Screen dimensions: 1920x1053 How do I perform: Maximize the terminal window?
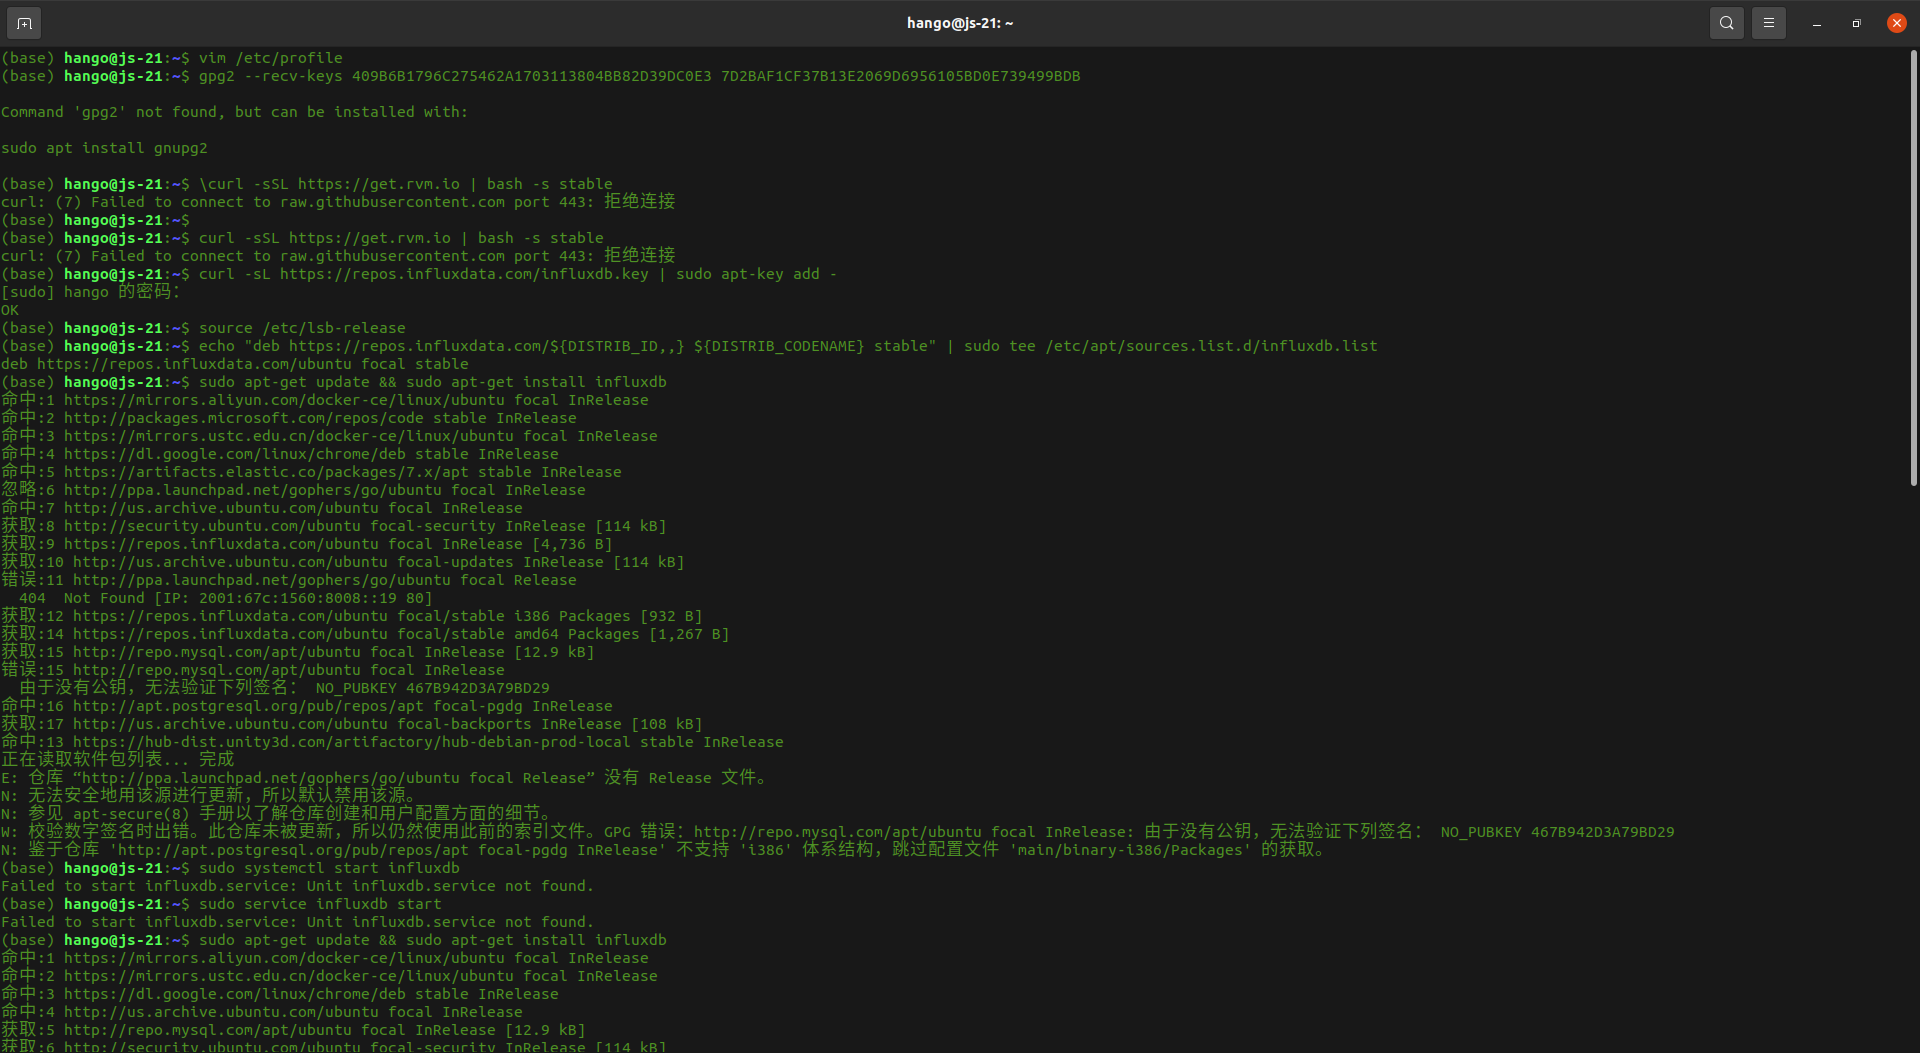(x=1856, y=23)
